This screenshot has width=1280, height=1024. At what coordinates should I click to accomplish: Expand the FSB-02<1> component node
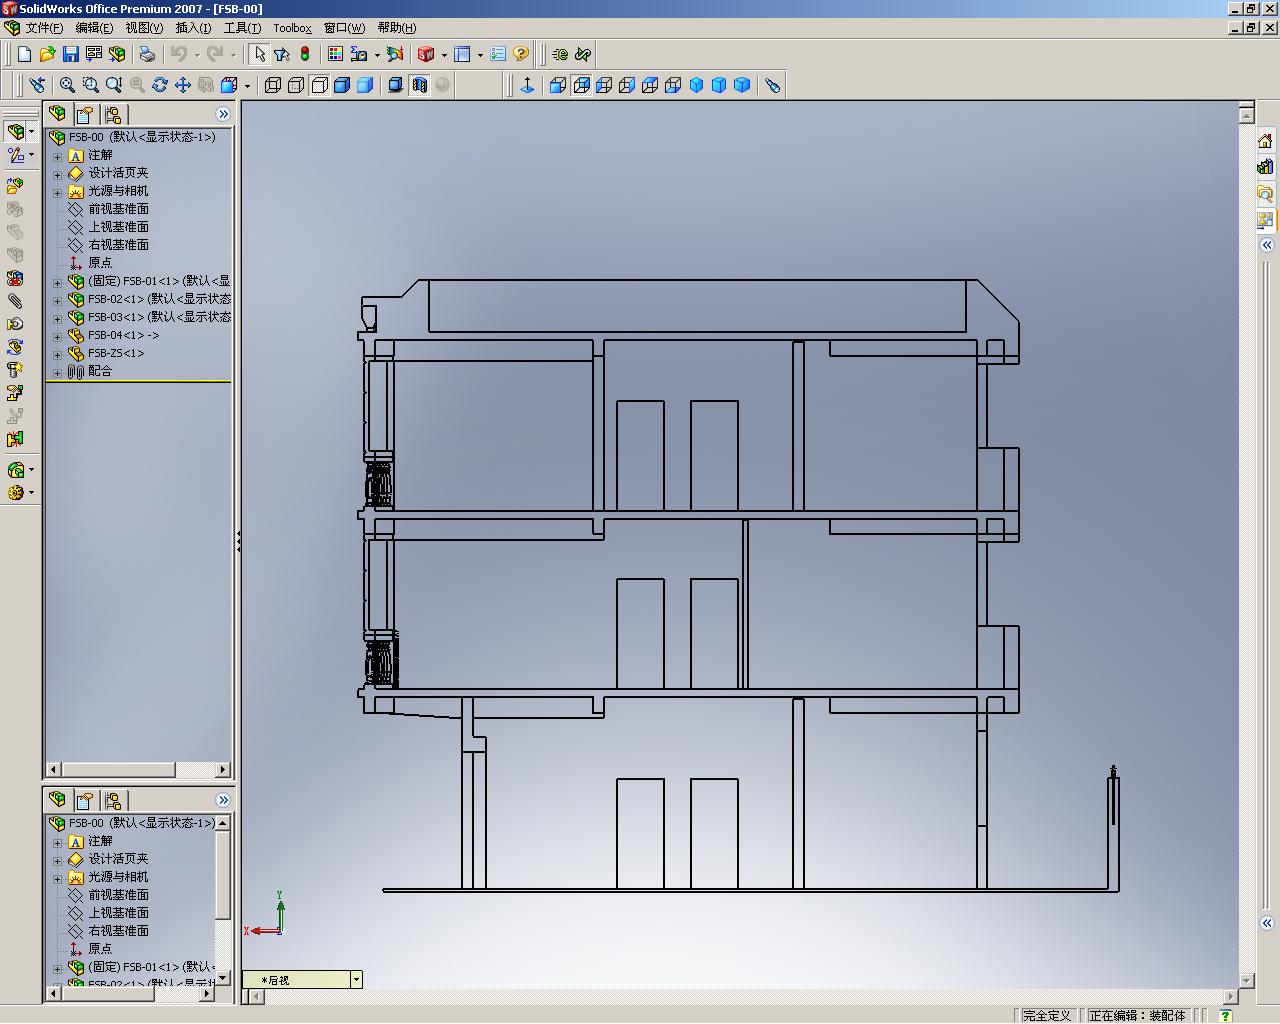click(57, 300)
